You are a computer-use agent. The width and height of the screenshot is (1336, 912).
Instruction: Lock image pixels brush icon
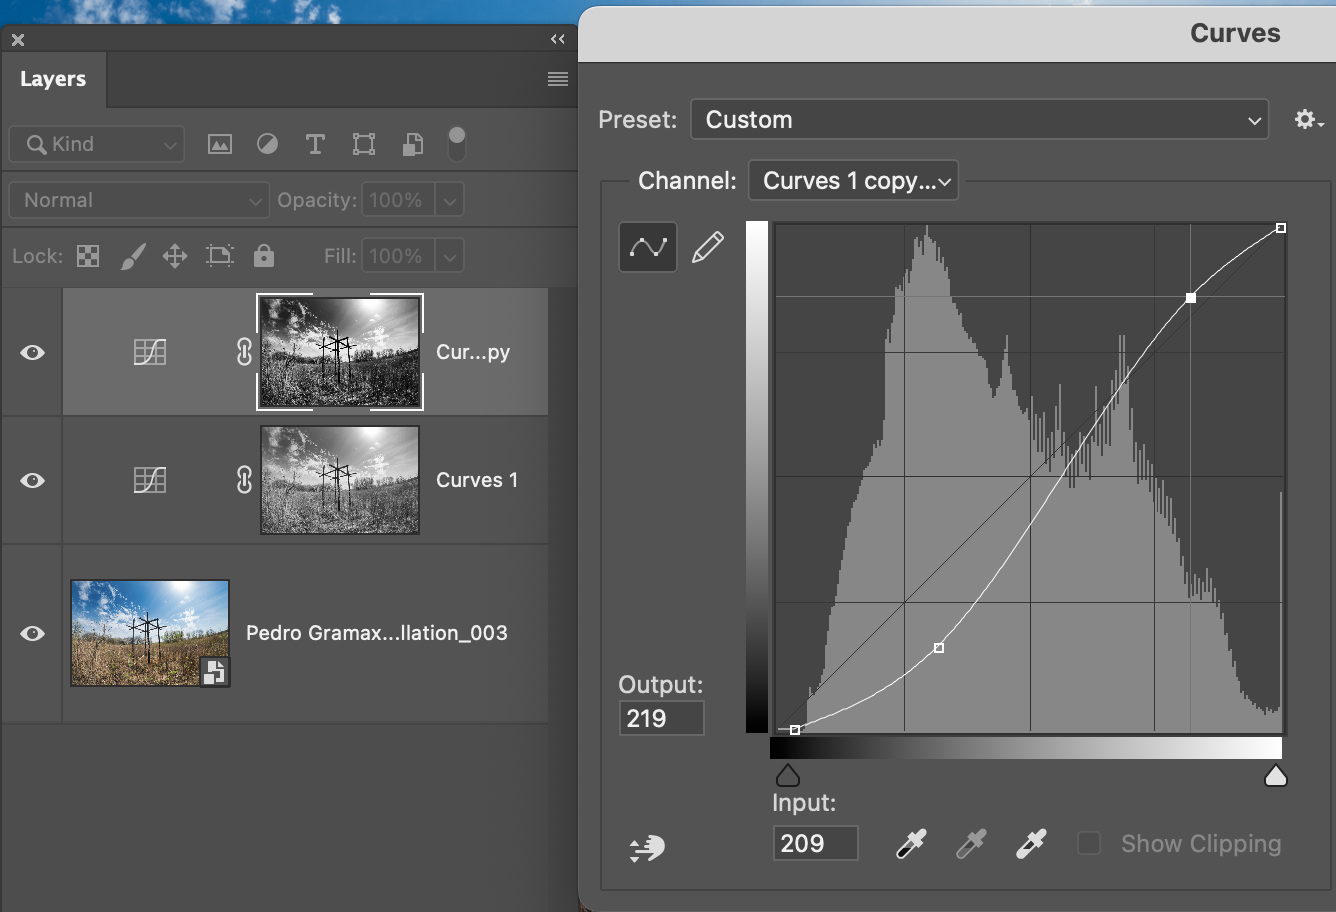[x=133, y=256]
